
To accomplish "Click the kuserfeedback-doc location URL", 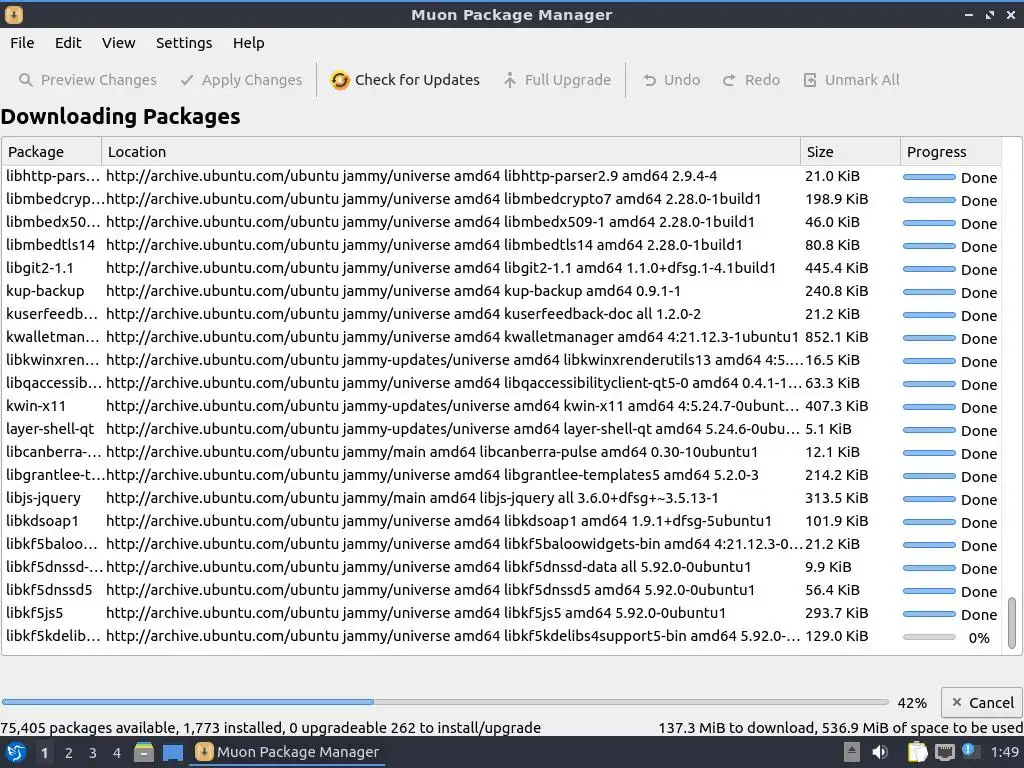I will coord(403,314).
